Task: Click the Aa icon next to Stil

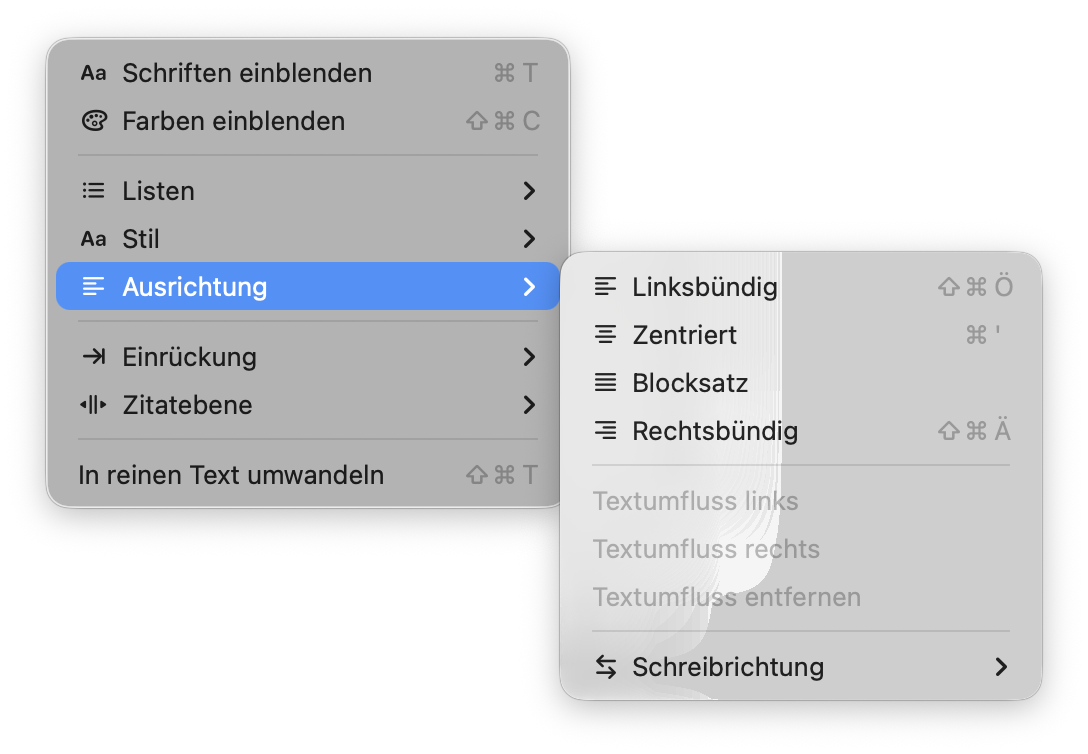Action: click(93, 239)
